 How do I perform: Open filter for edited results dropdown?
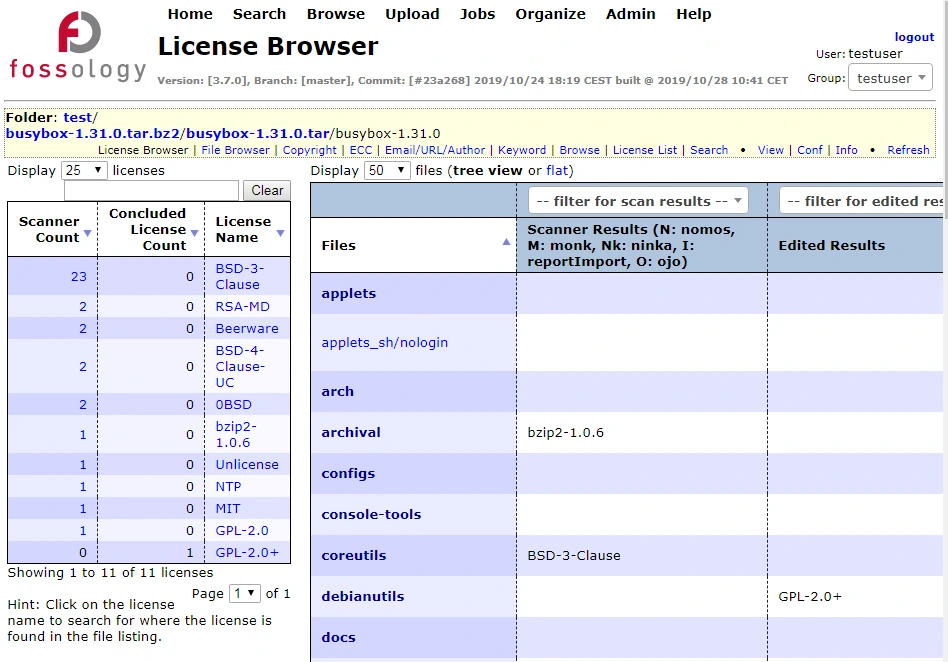(862, 201)
